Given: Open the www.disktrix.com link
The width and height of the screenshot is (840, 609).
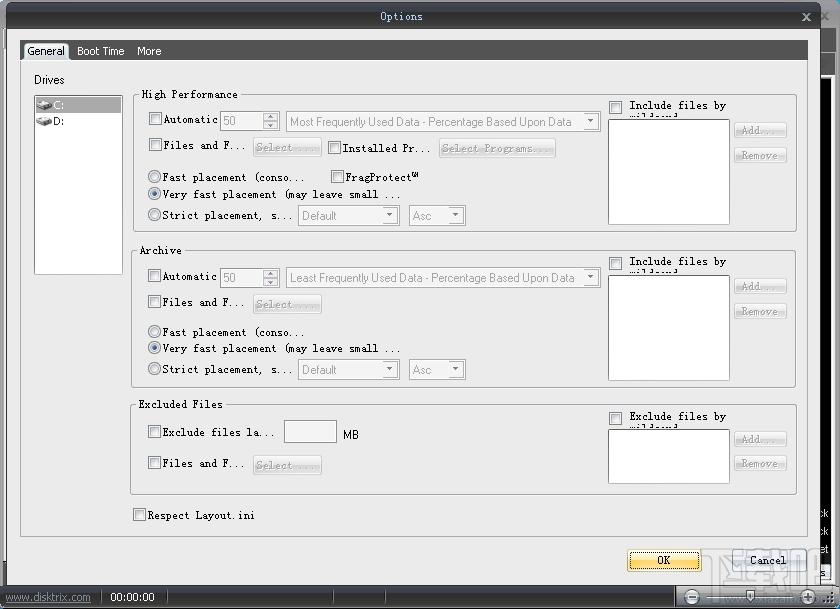Looking at the screenshot, I should (47, 597).
